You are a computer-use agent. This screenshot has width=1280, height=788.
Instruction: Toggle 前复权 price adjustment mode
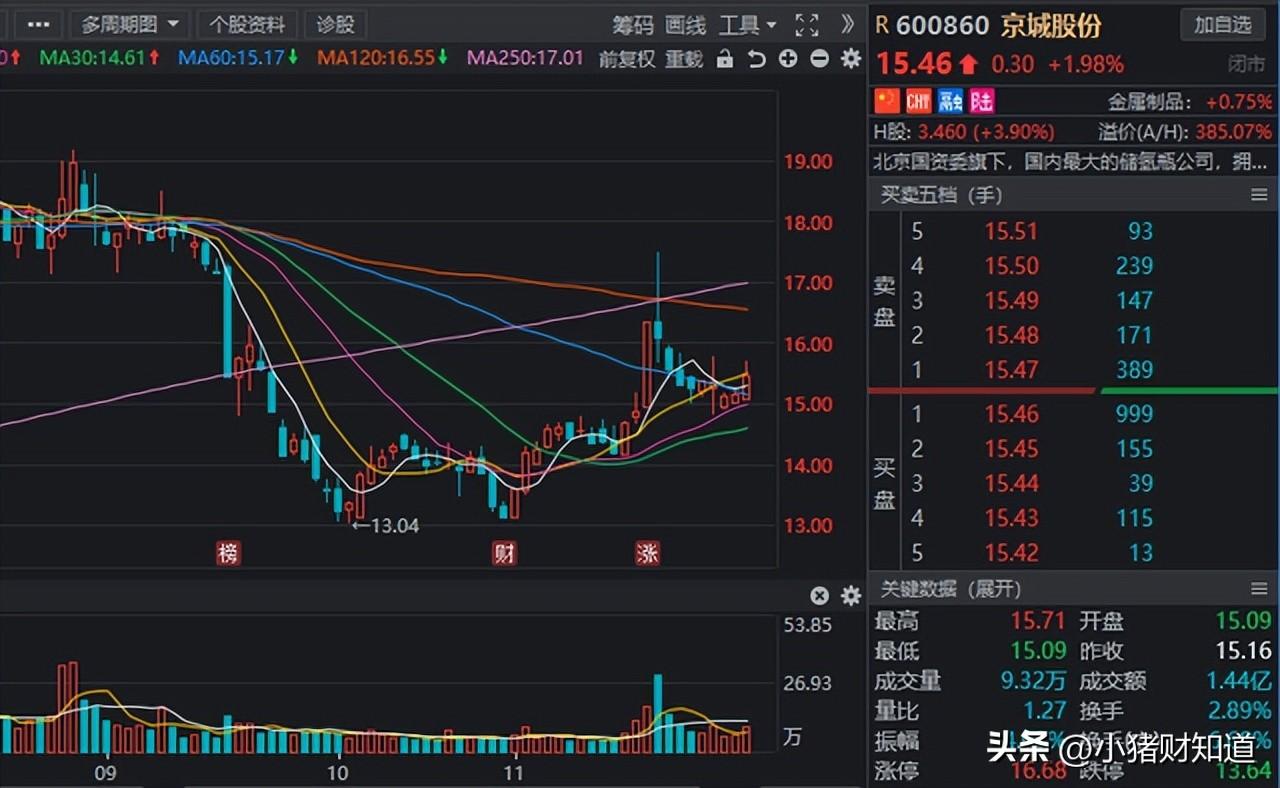click(x=627, y=59)
